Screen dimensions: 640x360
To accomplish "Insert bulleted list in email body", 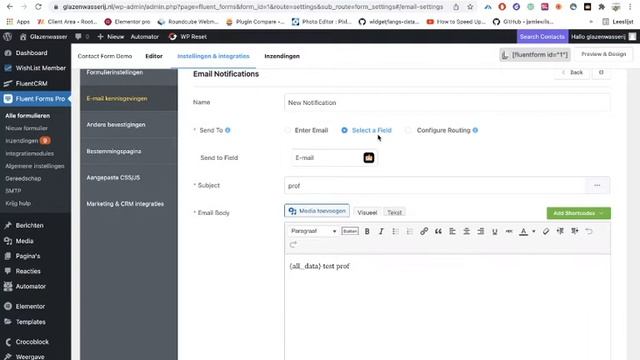I will [x=396, y=231].
